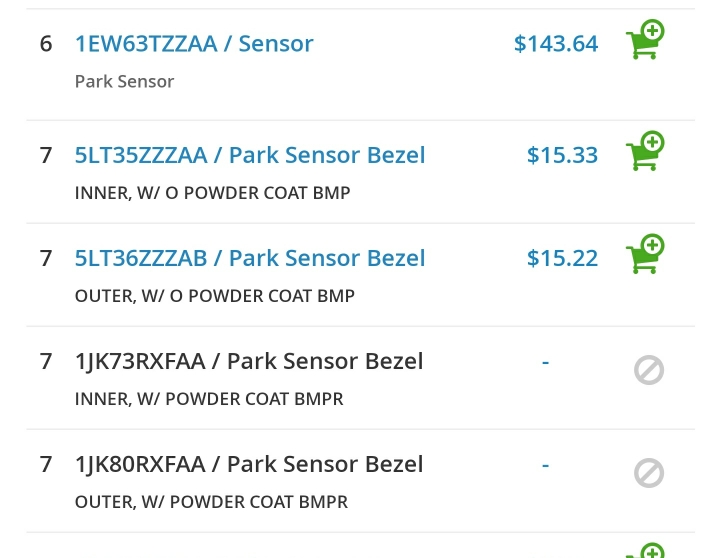This screenshot has width=720, height=558.
Task: Select the 1JK73RXFAA / Park Sensor Bezel title
Action: (249, 361)
